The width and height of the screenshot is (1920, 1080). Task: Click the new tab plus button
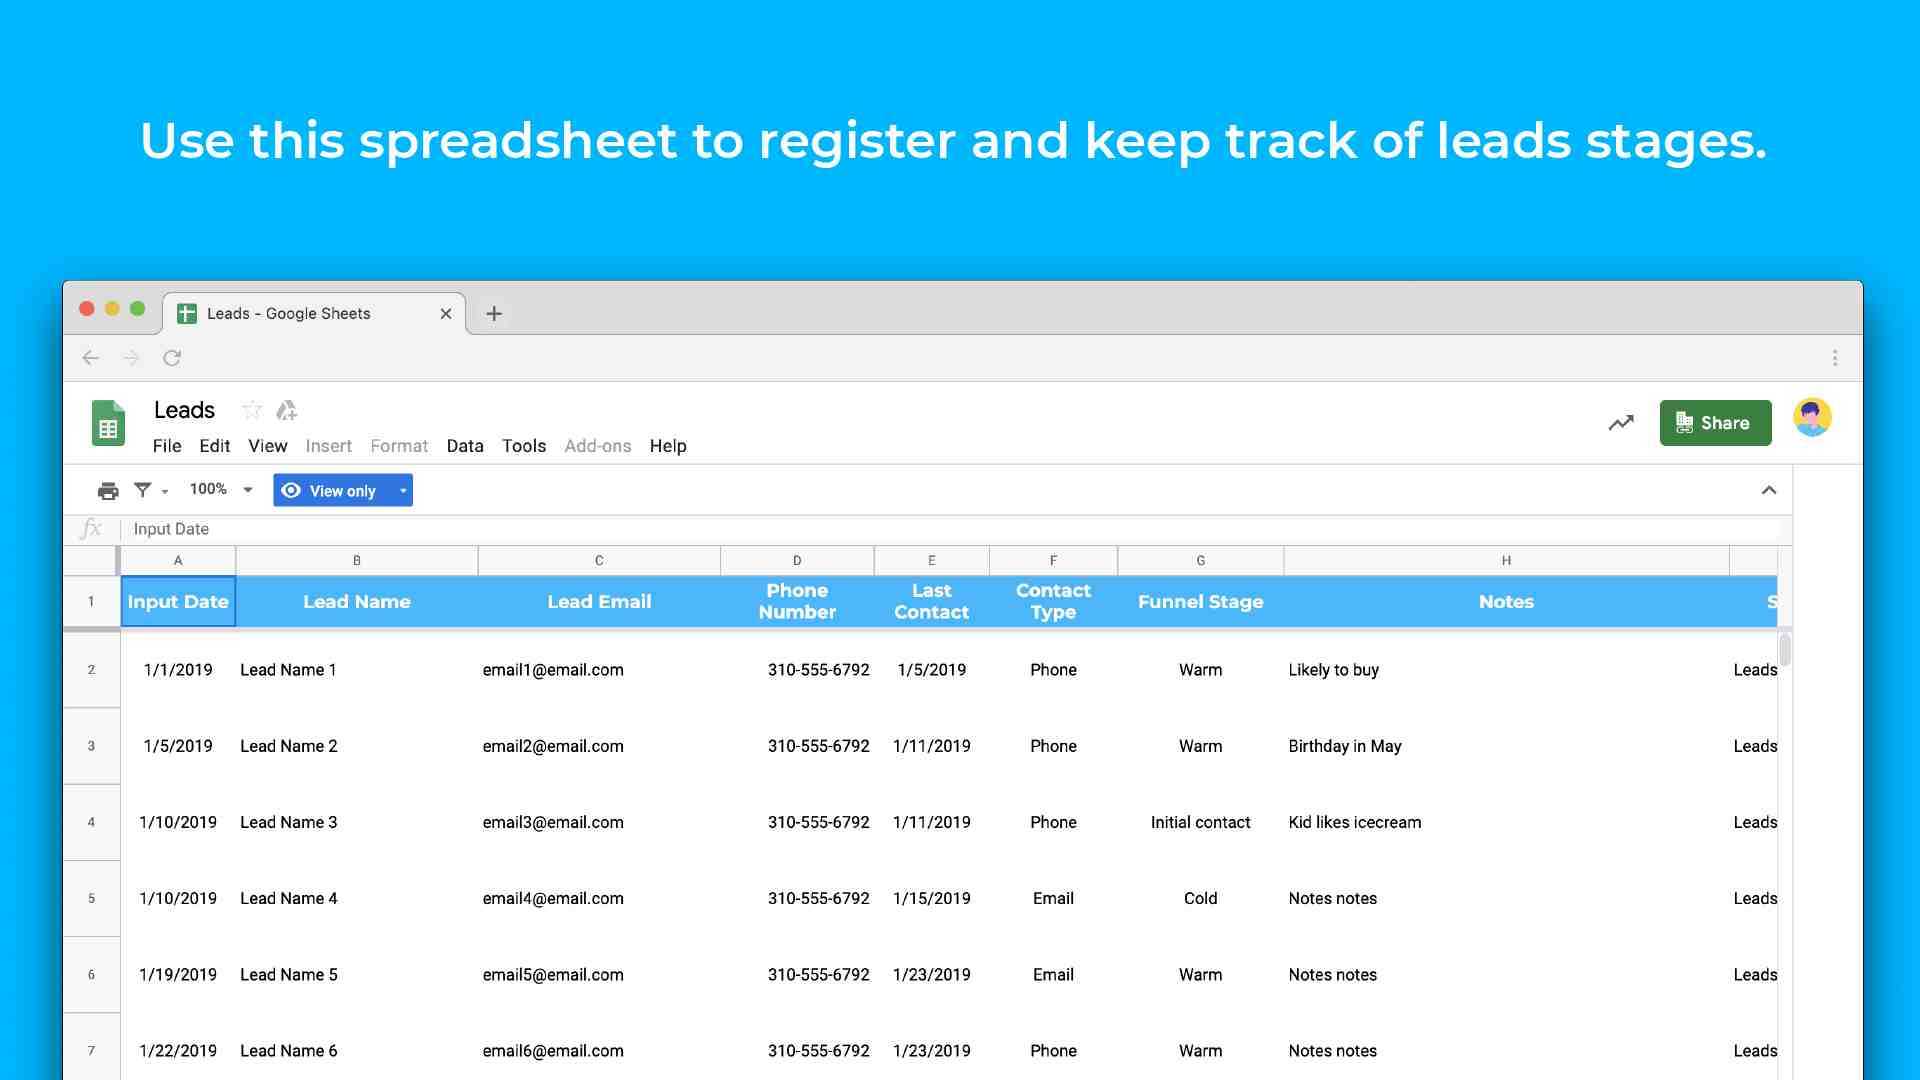point(493,313)
